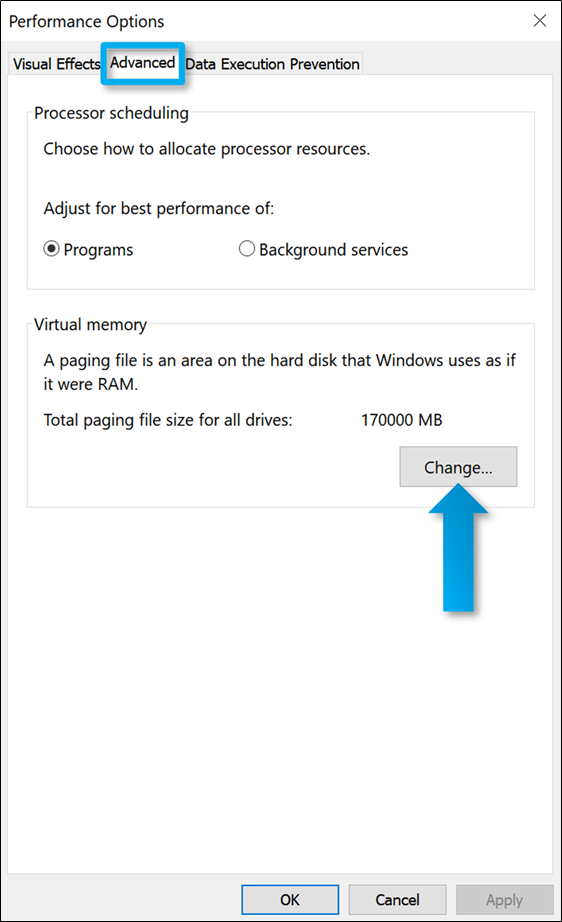
Task: Click the Performance Options title bar
Action: 265,21
